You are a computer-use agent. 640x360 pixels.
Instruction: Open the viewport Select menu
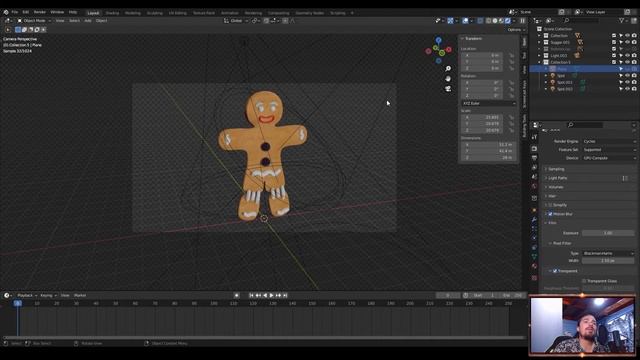74,20
